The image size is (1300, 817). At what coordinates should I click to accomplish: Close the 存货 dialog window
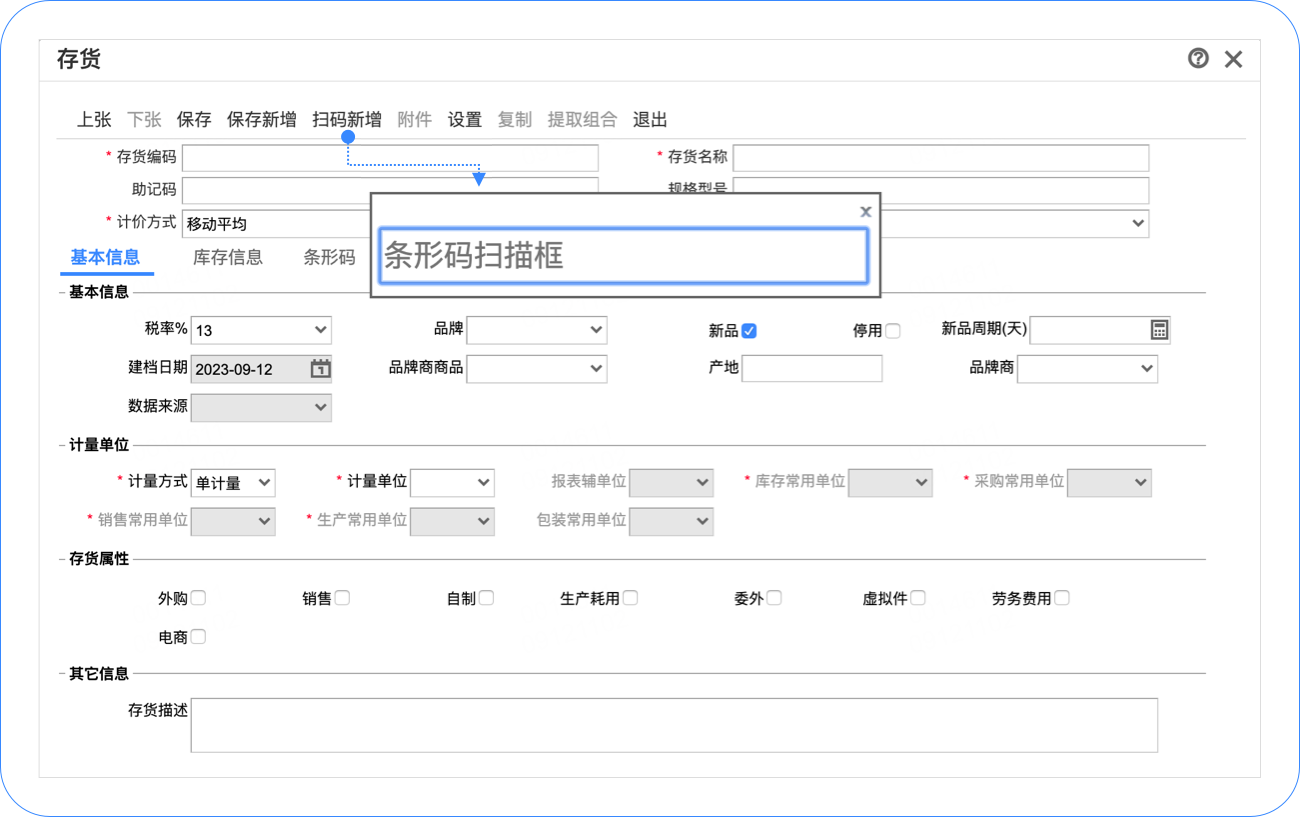1234,59
